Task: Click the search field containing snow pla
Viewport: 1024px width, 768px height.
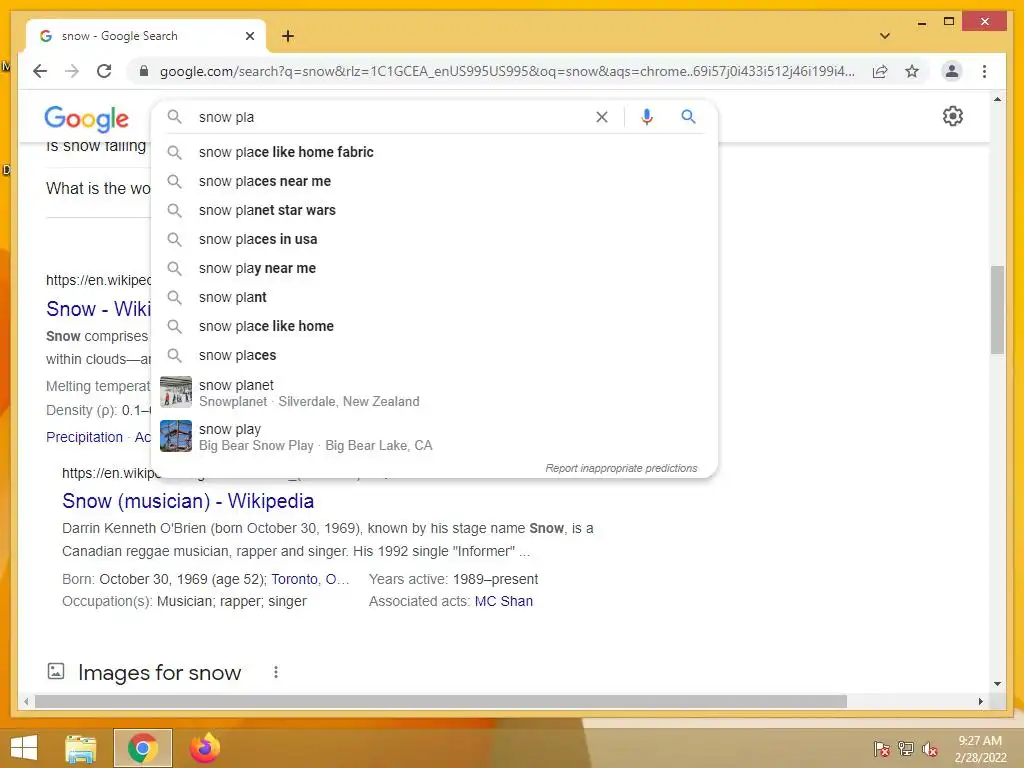Action: (x=392, y=117)
